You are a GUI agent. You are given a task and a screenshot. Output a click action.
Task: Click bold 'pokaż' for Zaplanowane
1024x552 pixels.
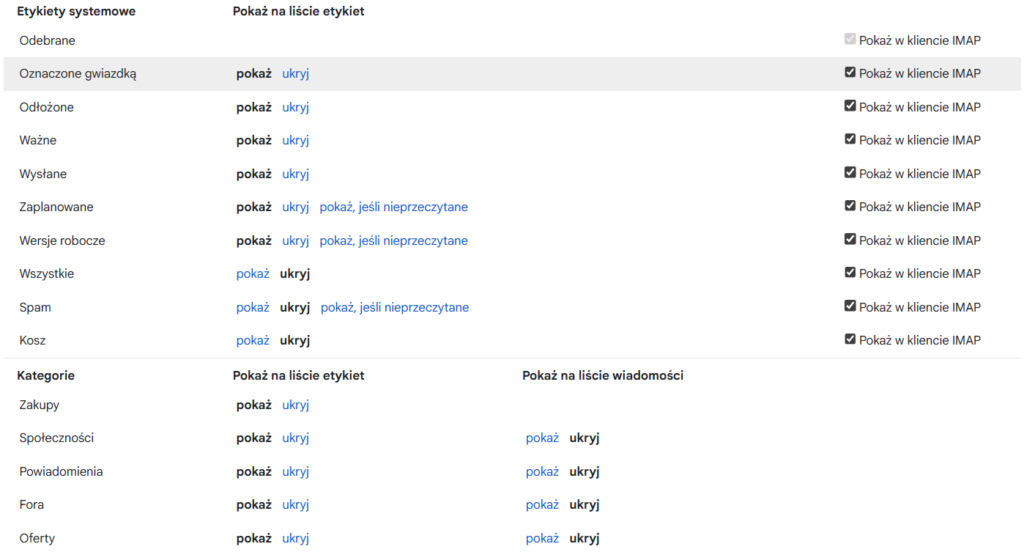[253, 207]
